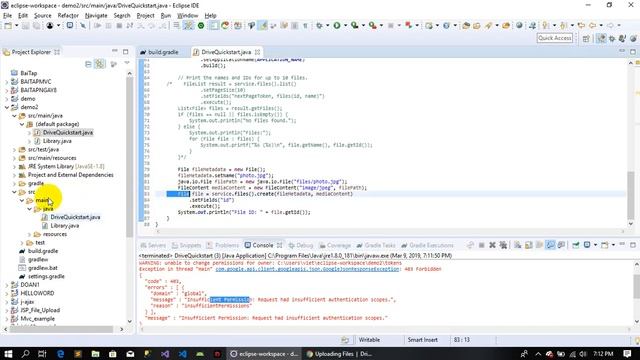Toggle Block Selection Mode in toolbar
Screen dimensions: 640x360
[294, 26]
